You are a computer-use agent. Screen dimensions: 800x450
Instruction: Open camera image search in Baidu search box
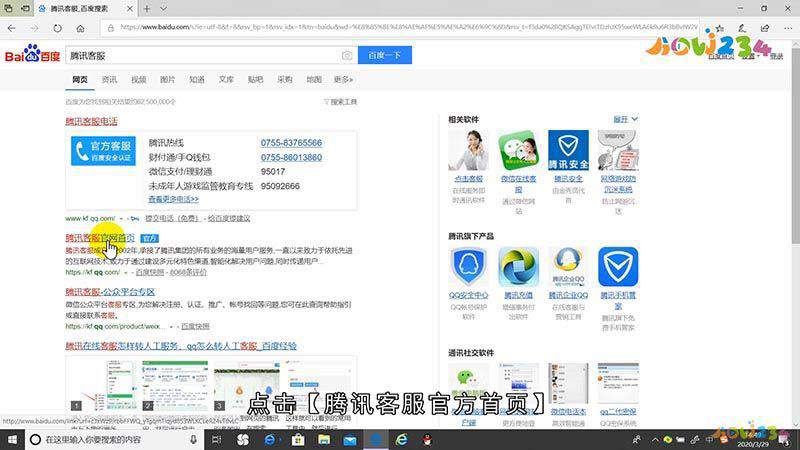[x=346, y=56]
